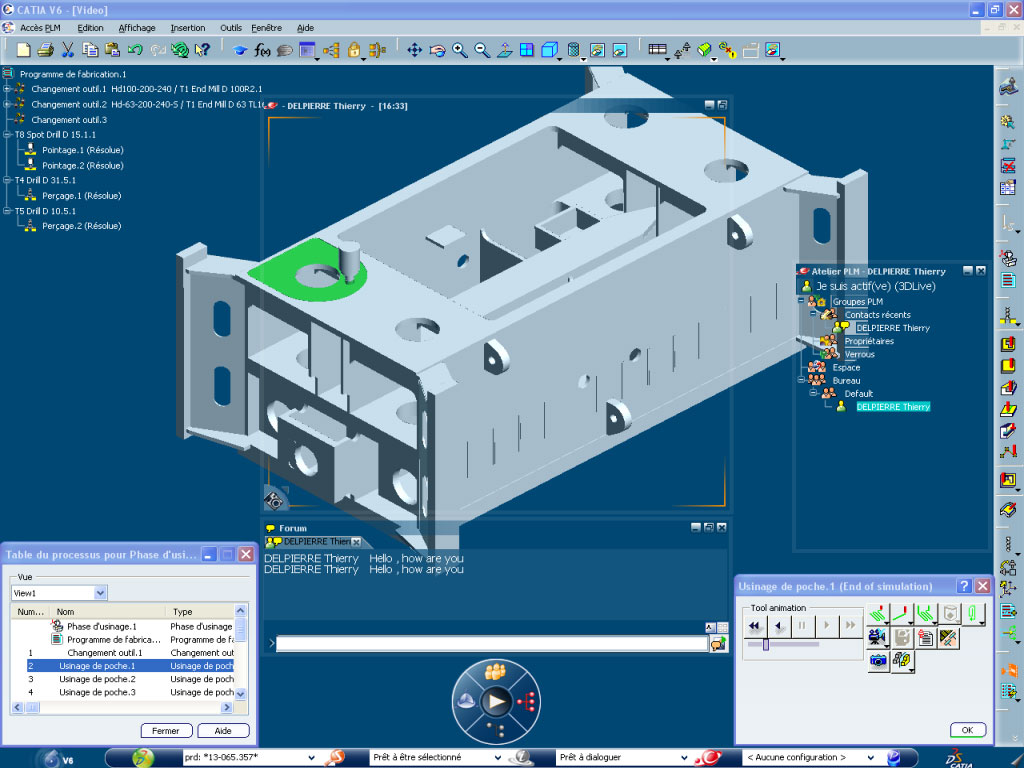Rewind tool animation to the start
1024x768 pixels.
(x=754, y=626)
